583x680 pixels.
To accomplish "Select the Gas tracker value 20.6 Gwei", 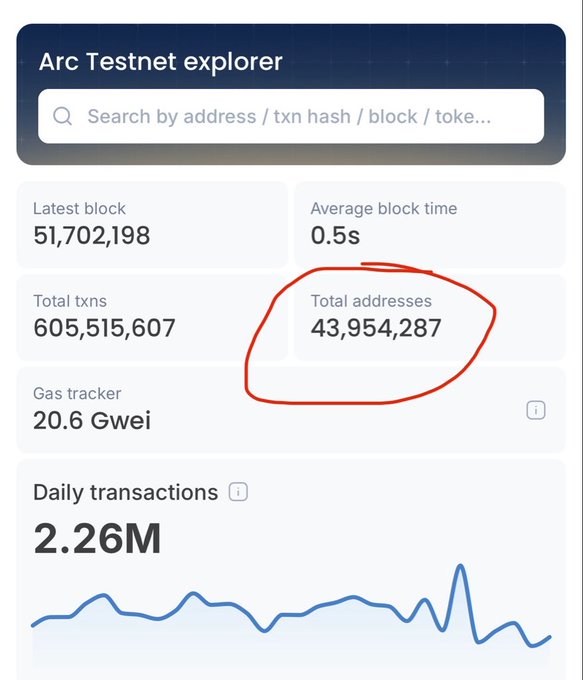I will pos(92,420).
